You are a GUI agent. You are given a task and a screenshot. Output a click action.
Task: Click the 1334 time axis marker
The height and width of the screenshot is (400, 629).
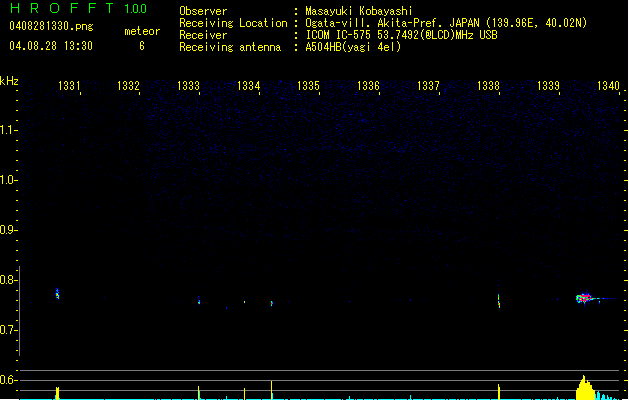click(249, 85)
